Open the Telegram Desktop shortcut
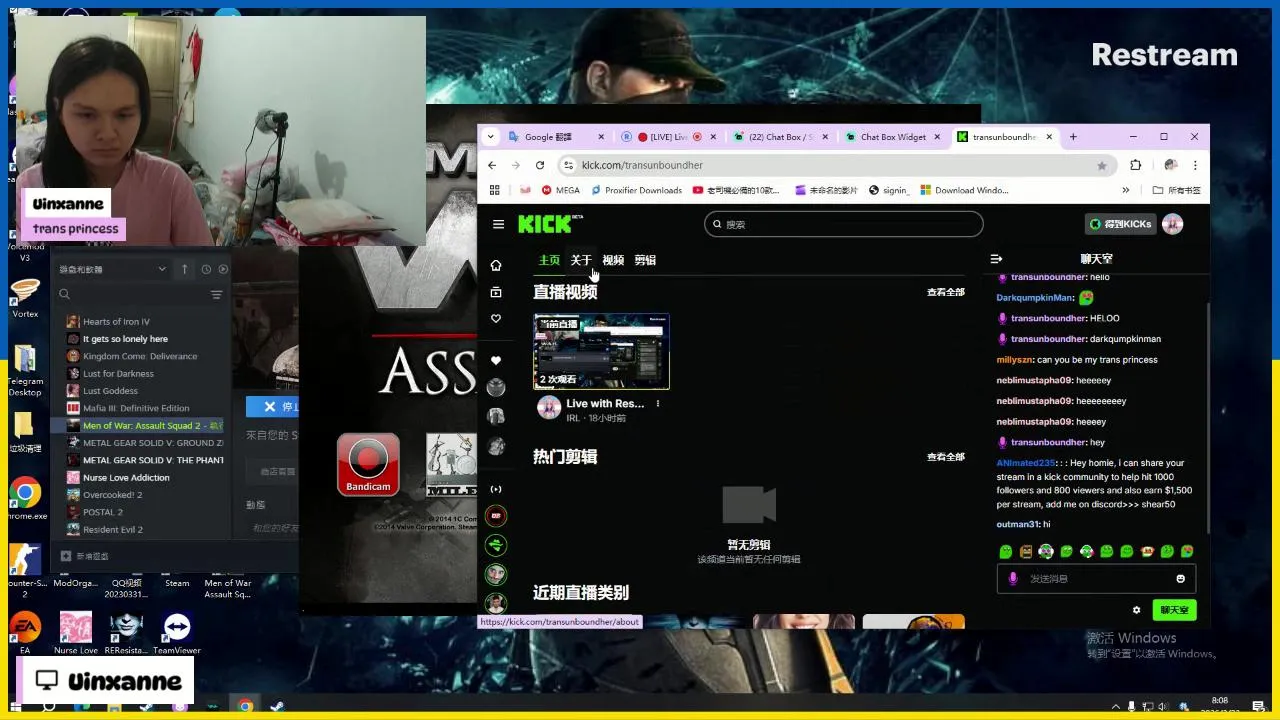 coord(25,368)
